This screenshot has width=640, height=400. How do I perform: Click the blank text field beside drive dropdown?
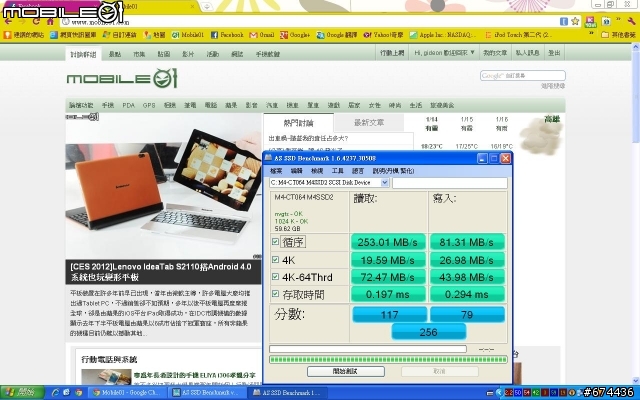click(450, 183)
